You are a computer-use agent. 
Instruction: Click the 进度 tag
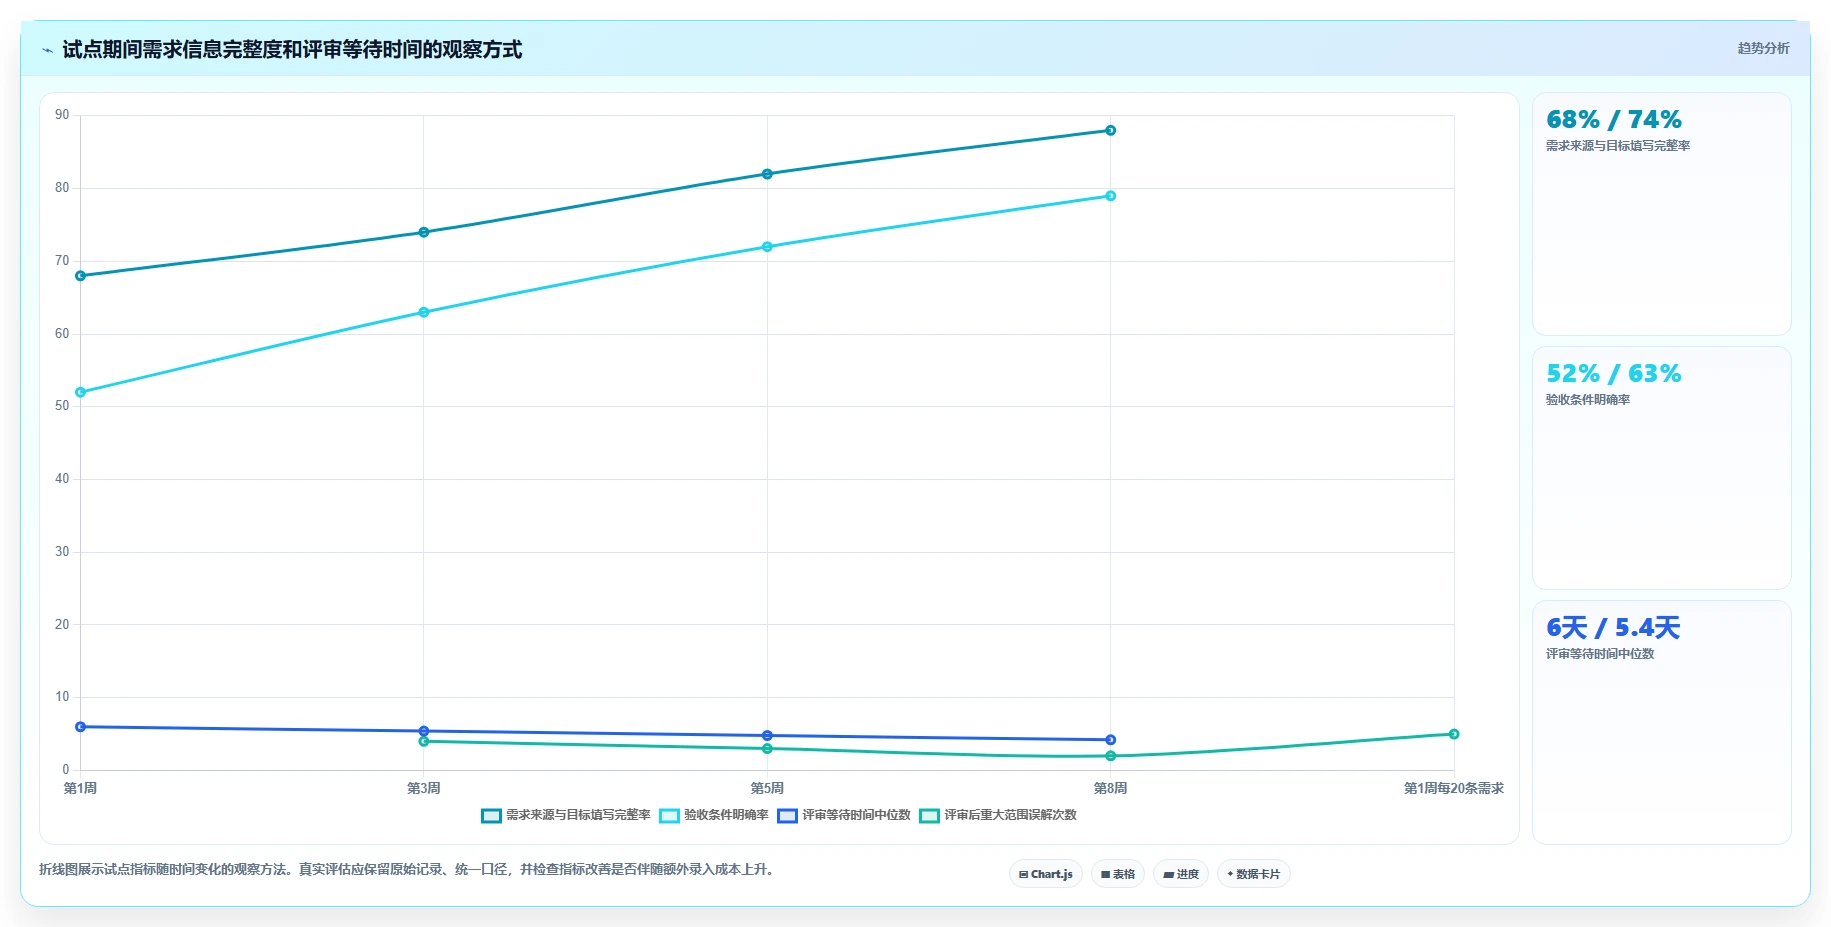pos(1181,874)
